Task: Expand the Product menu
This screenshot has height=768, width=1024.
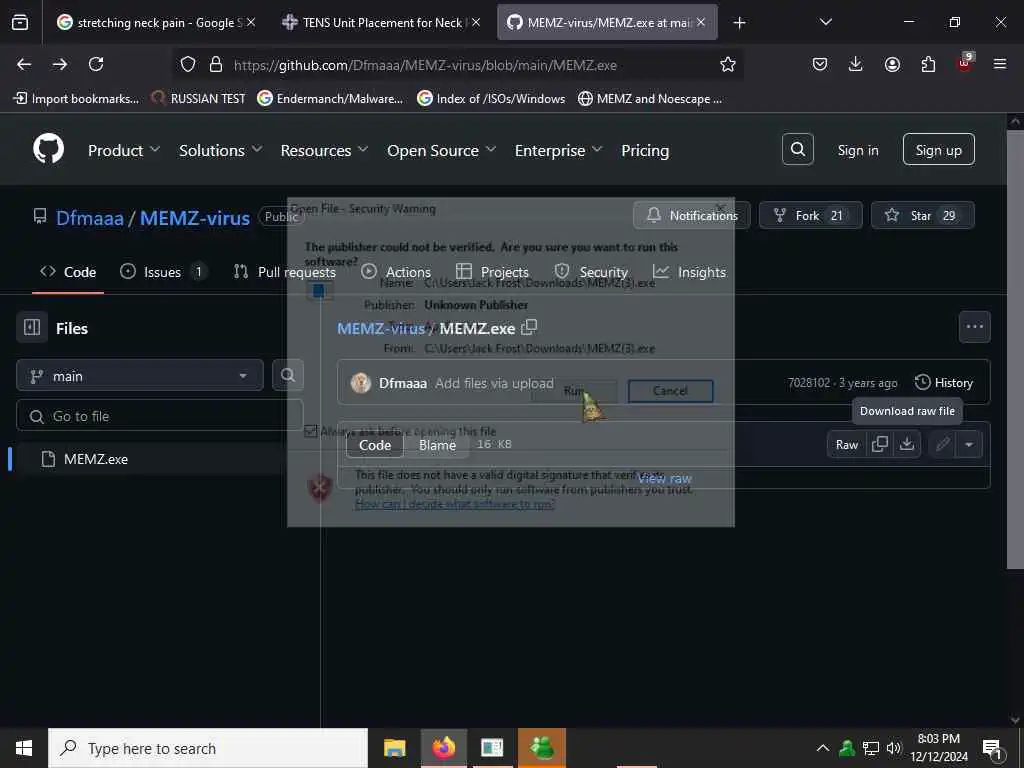Action: click(x=124, y=150)
